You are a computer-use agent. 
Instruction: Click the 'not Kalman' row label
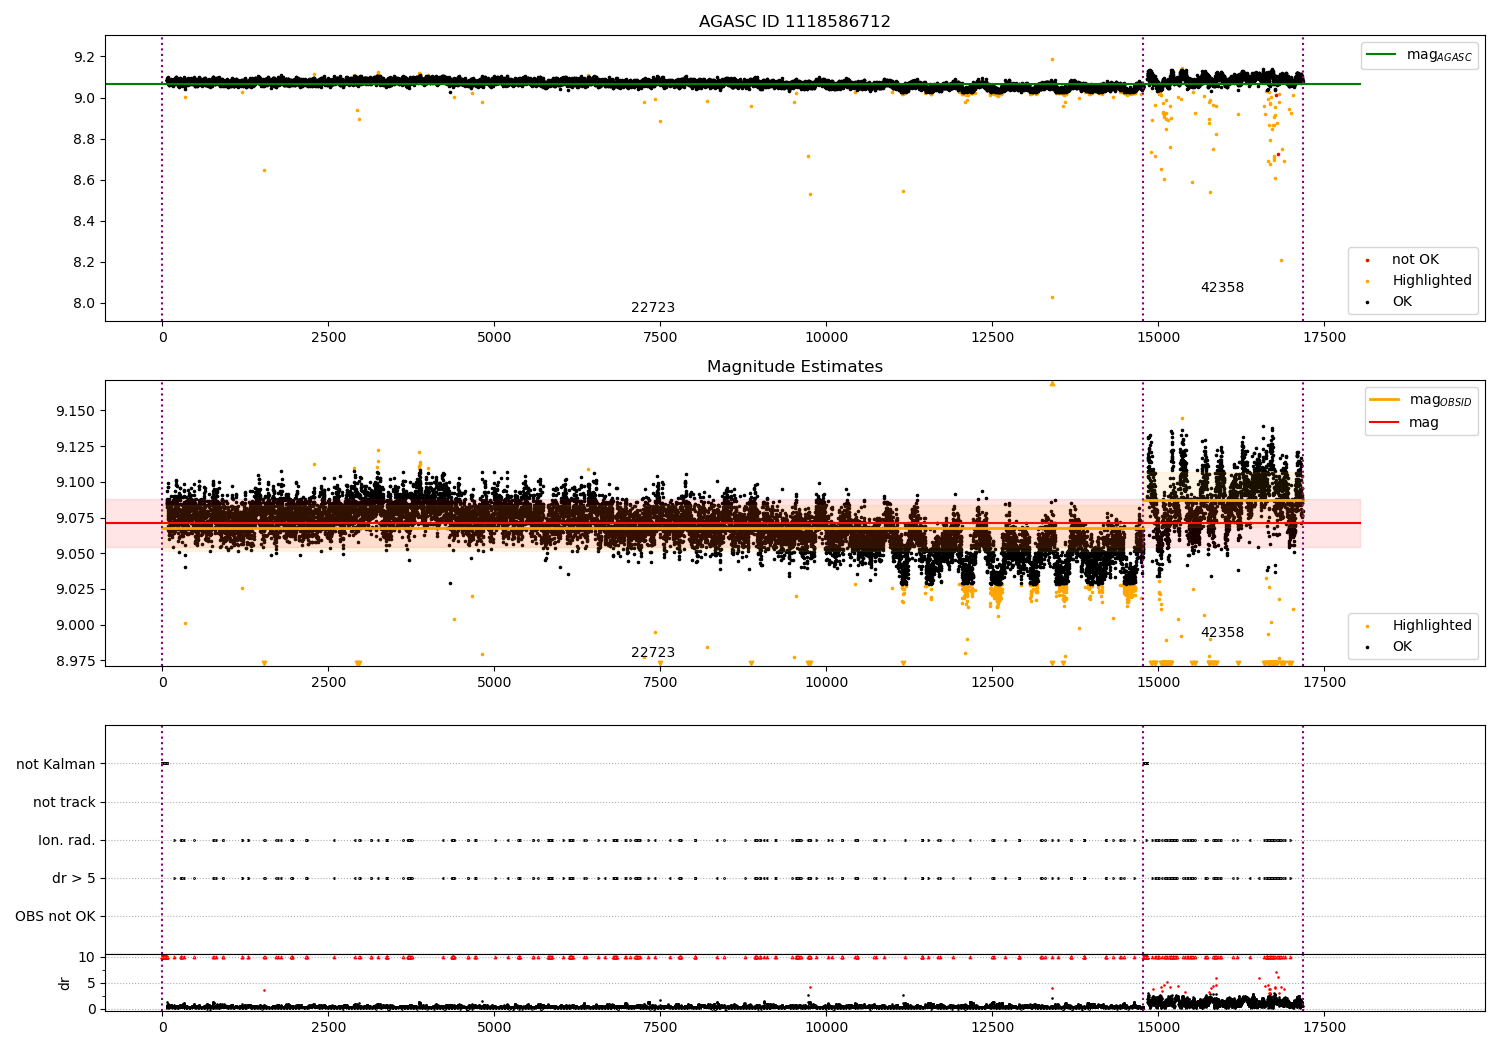(x=56, y=764)
